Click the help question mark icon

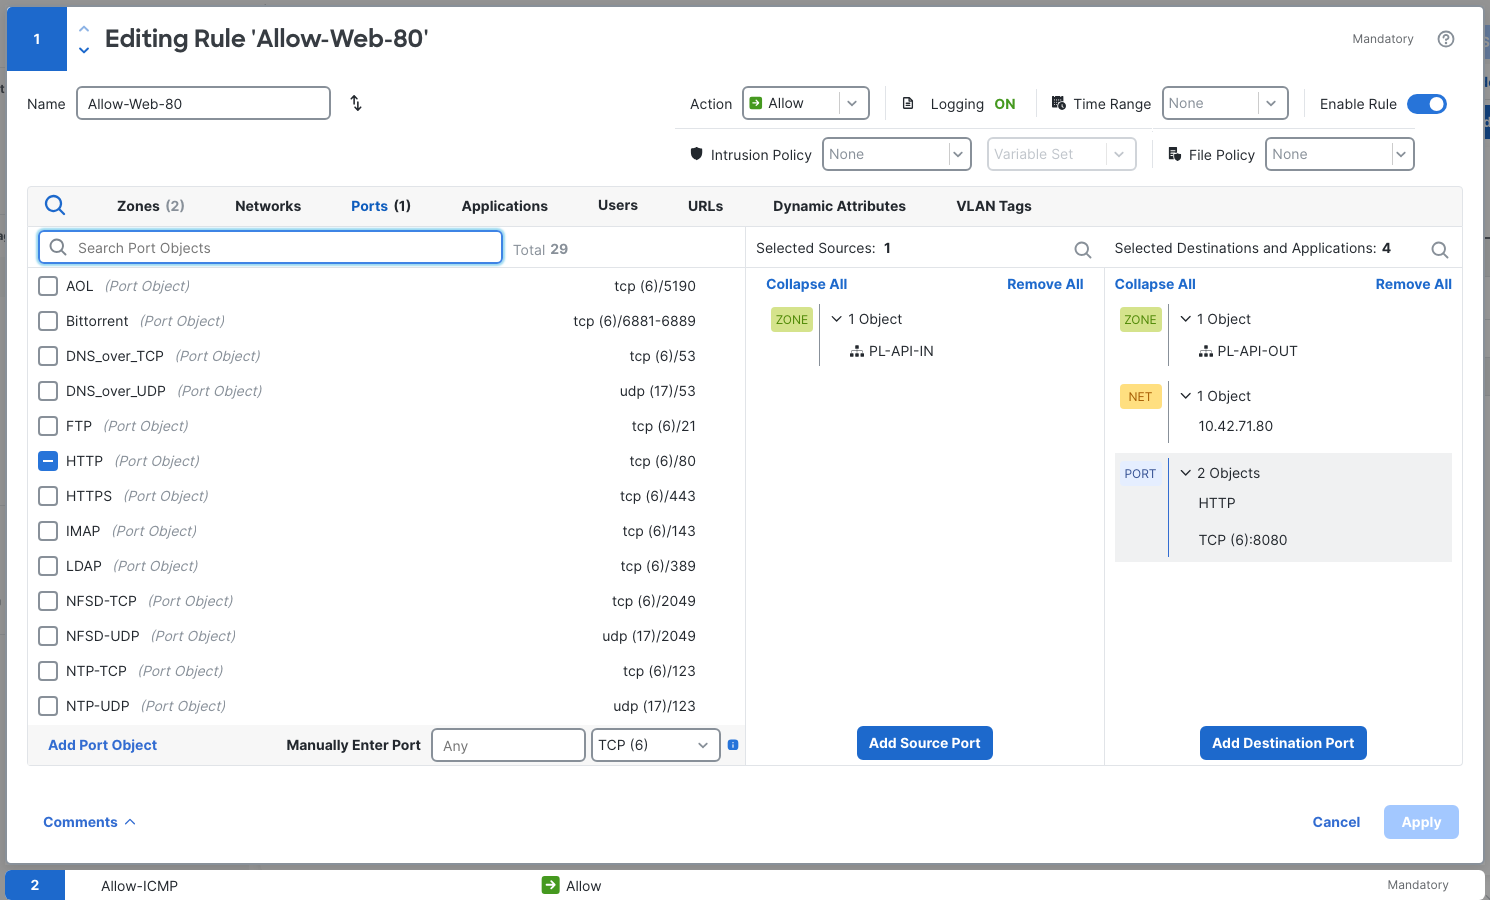1445,39
